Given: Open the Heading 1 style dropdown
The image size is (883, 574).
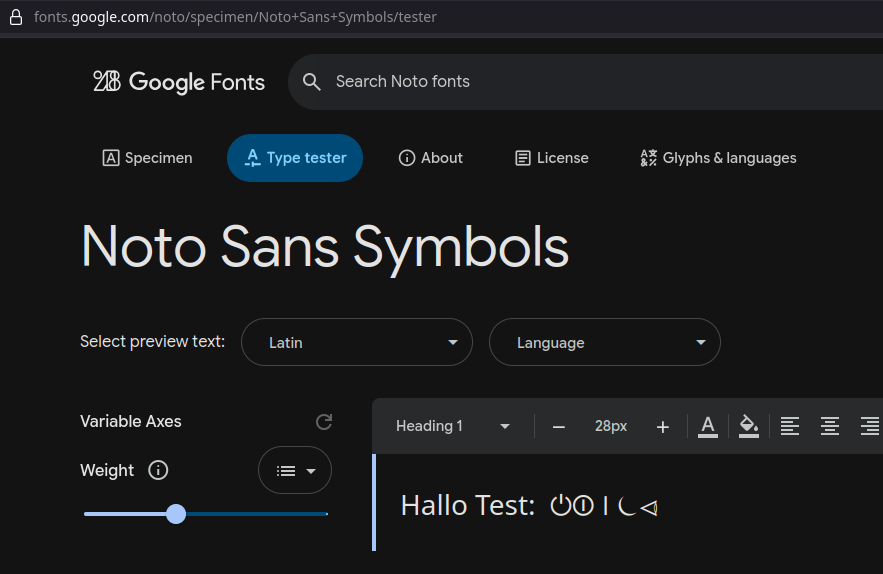Looking at the screenshot, I should (453, 427).
